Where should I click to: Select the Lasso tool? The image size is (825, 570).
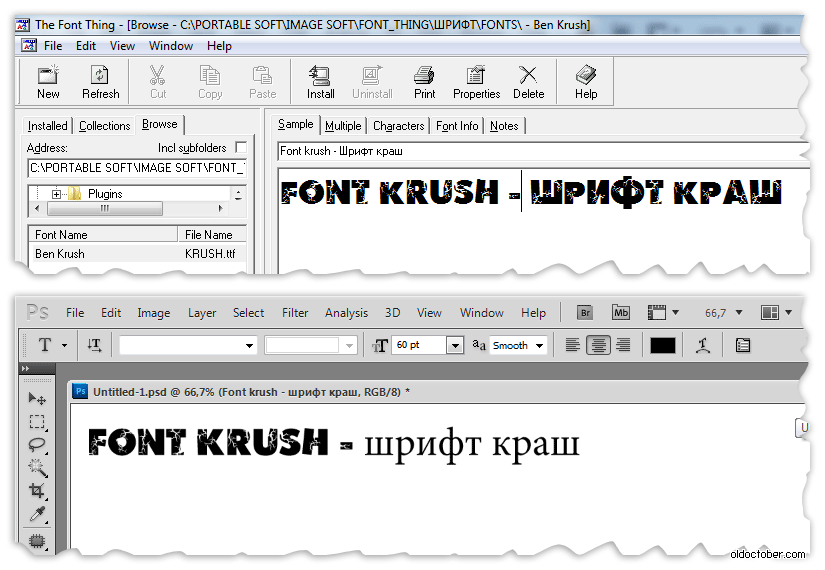coord(37,445)
